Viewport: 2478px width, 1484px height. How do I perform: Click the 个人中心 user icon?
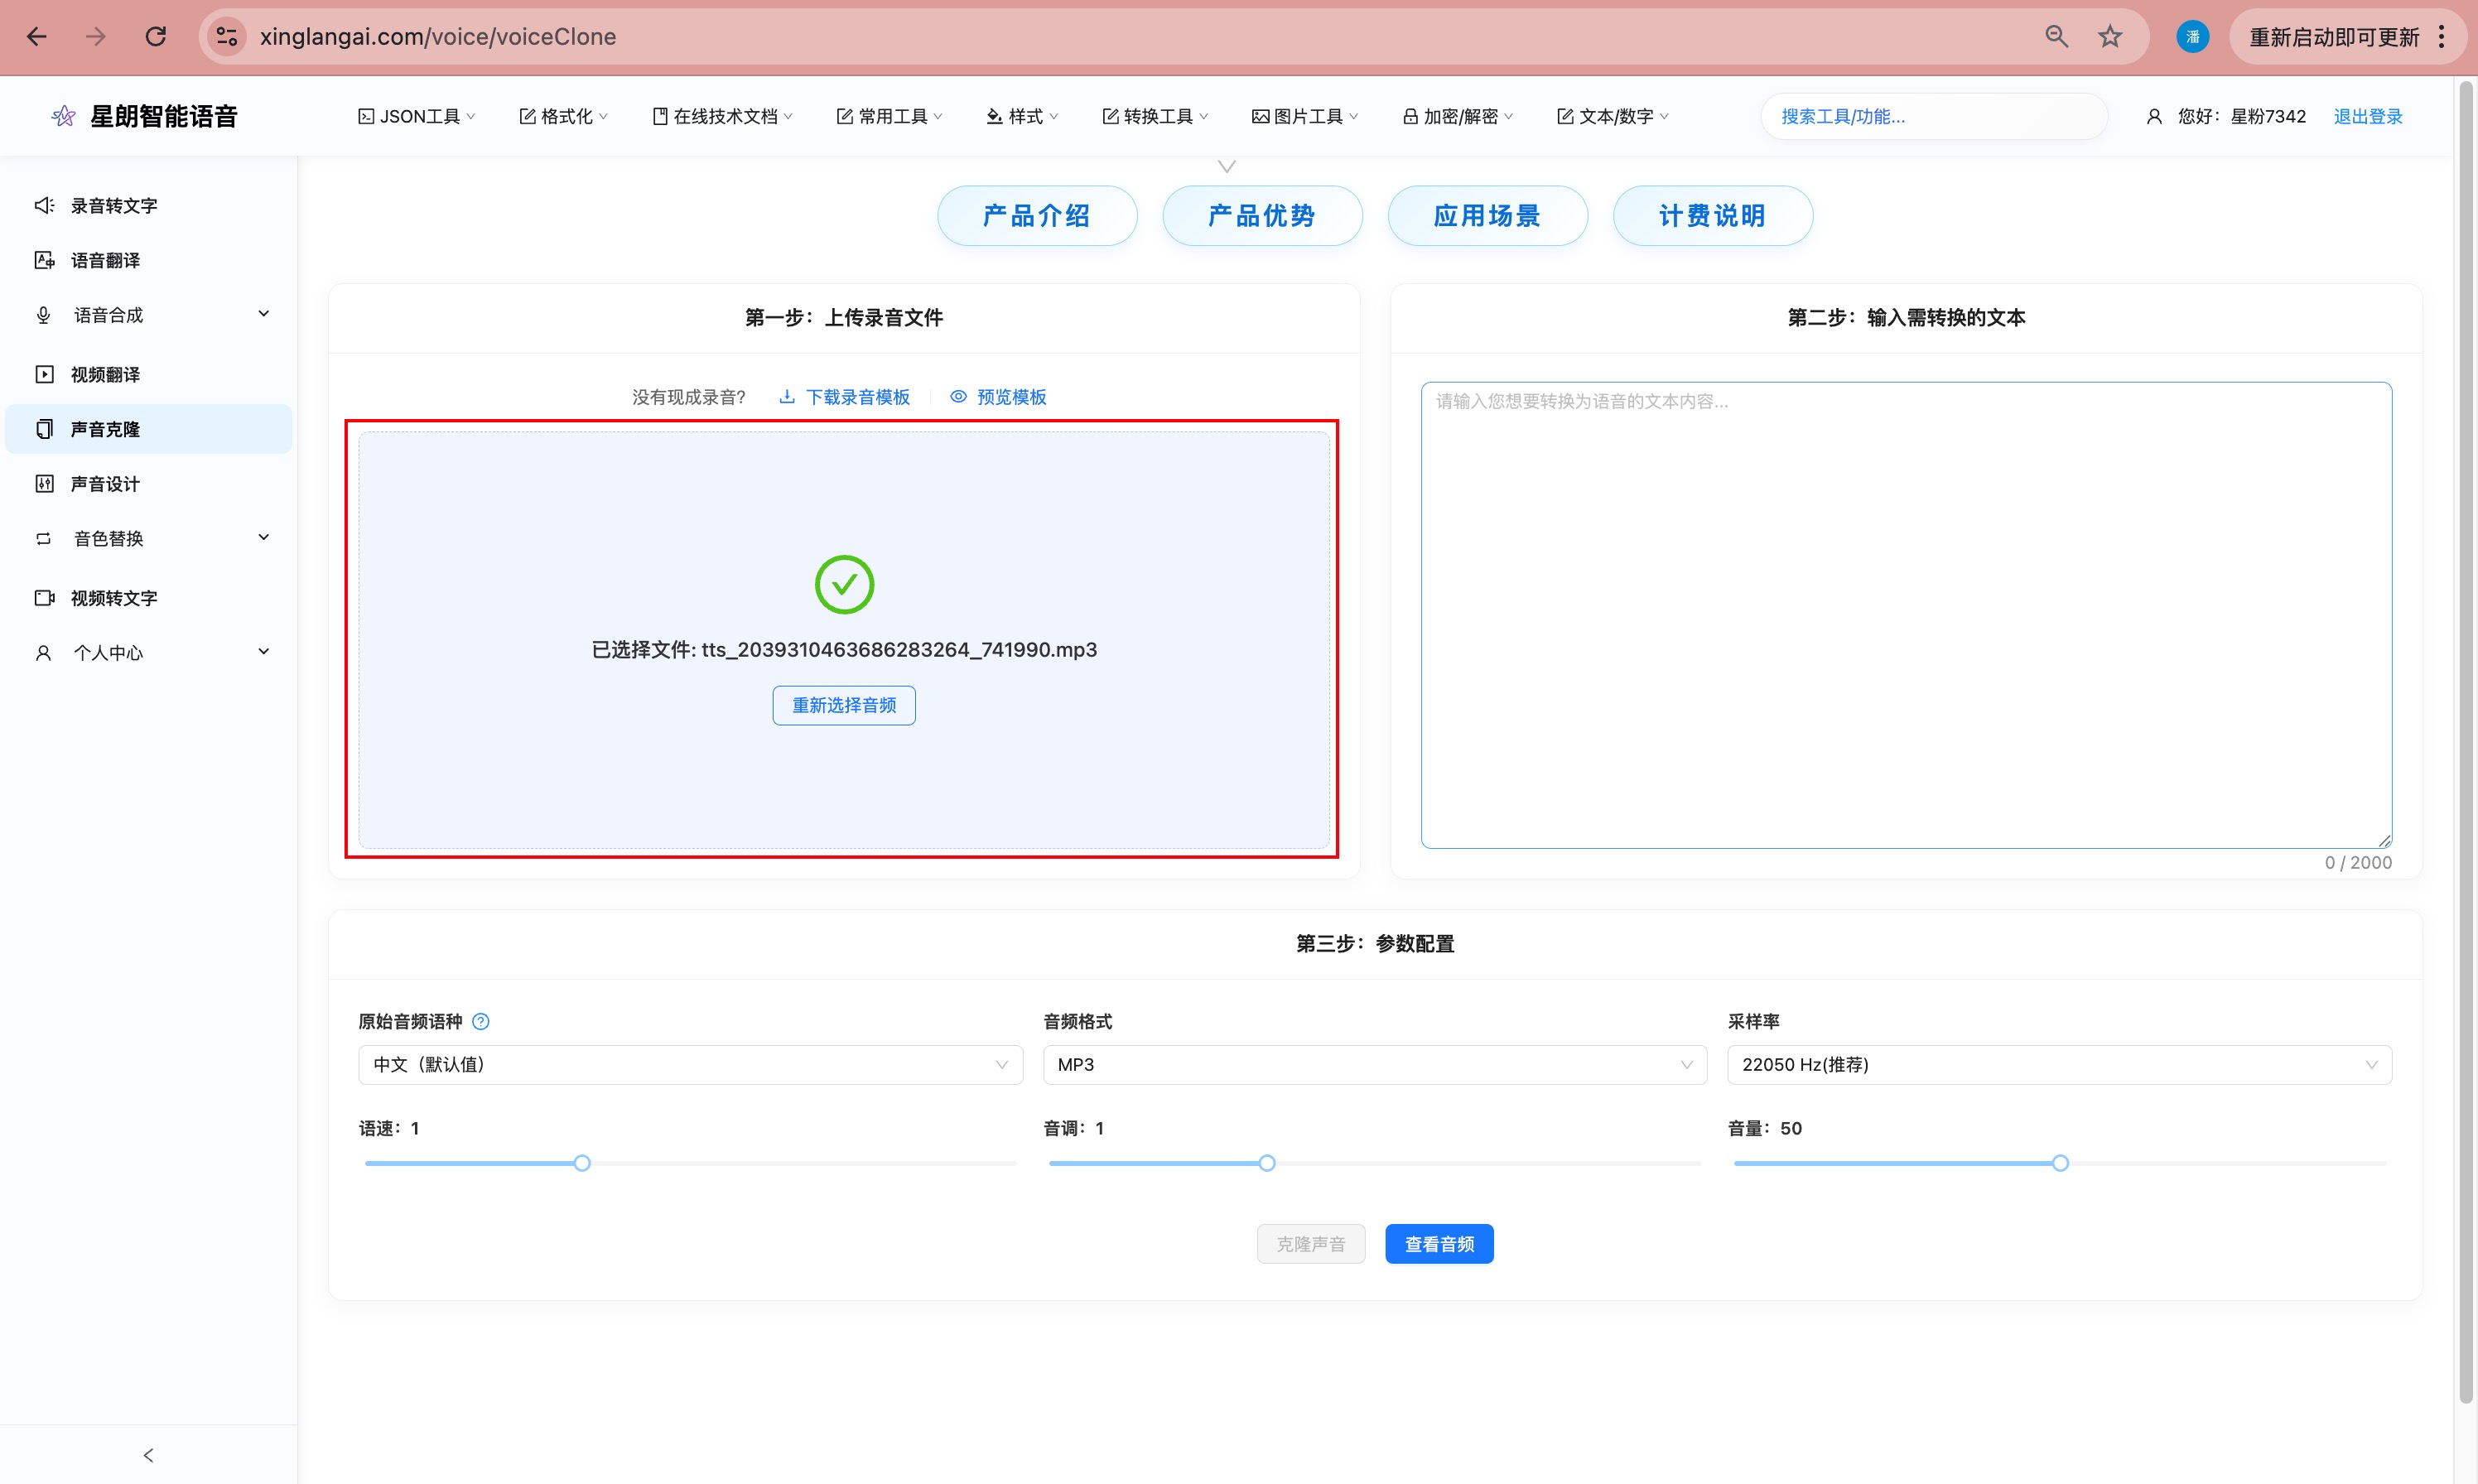pos(44,653)
